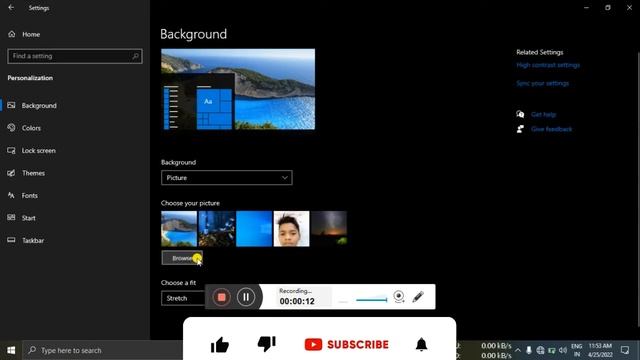
Task: Open the taskbar clock showing 11:53 AM
Action: click(x=600, y=350)
